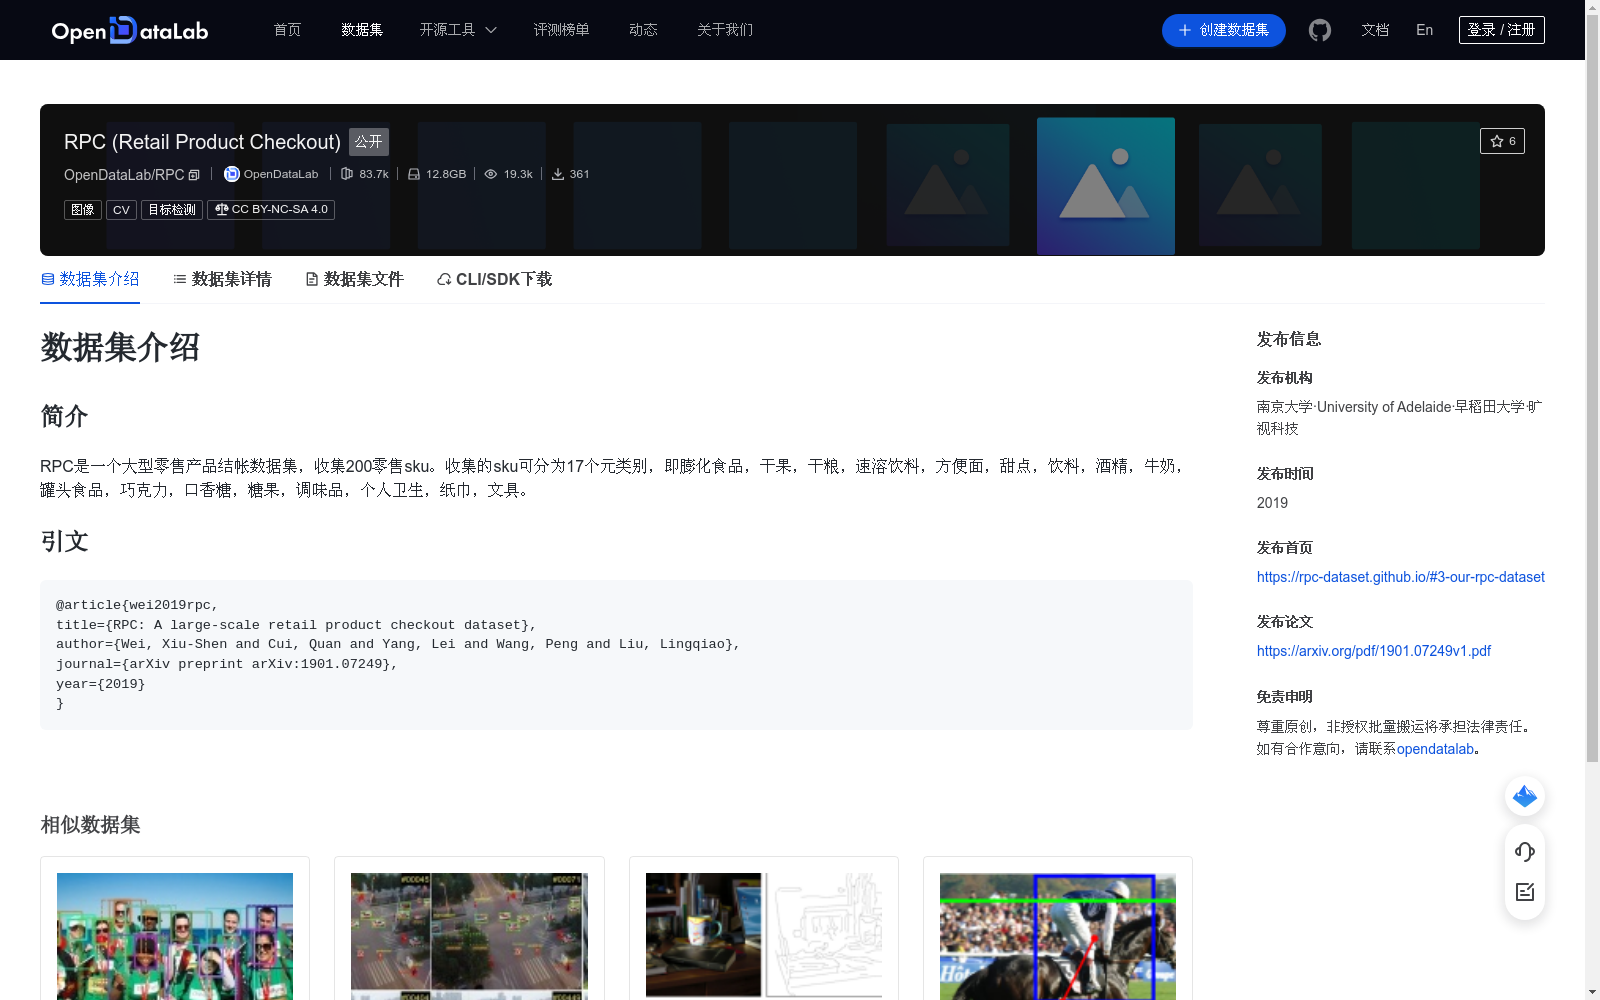Click the 12.8GB size icon

pyautogui.click(x=414, y=174)
